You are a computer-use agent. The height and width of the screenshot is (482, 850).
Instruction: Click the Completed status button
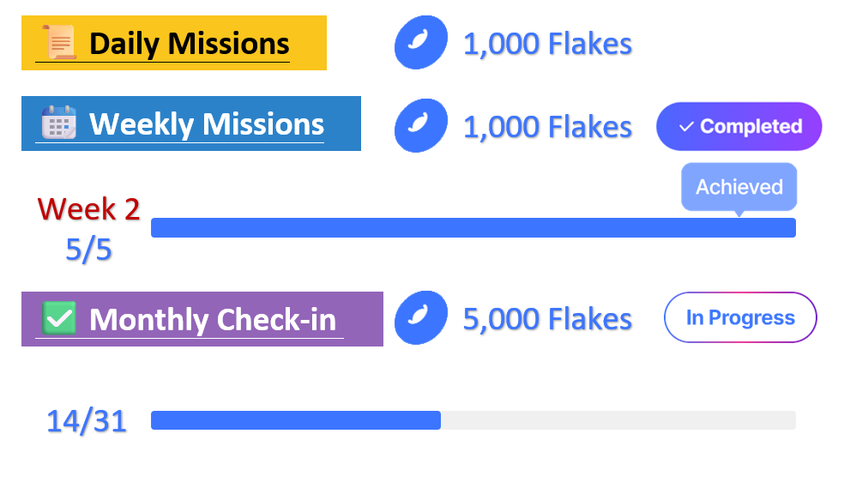coord(739,127)
